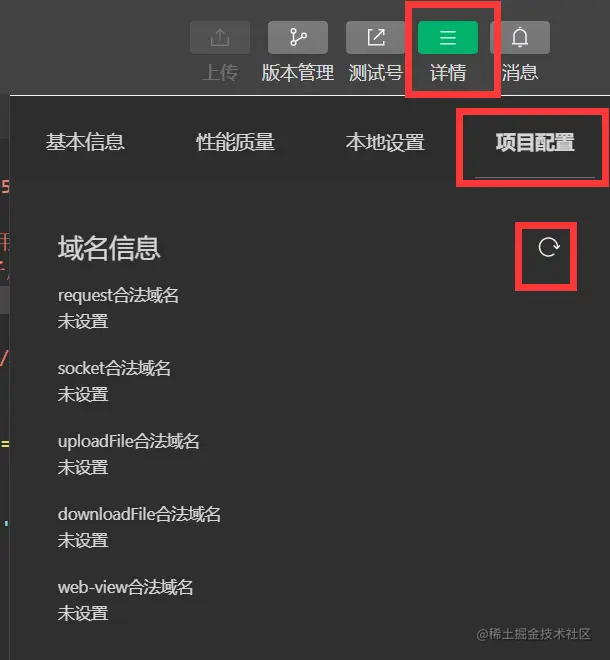
Task: Open the 本地设置 tab
Action: tap(385, 142)
